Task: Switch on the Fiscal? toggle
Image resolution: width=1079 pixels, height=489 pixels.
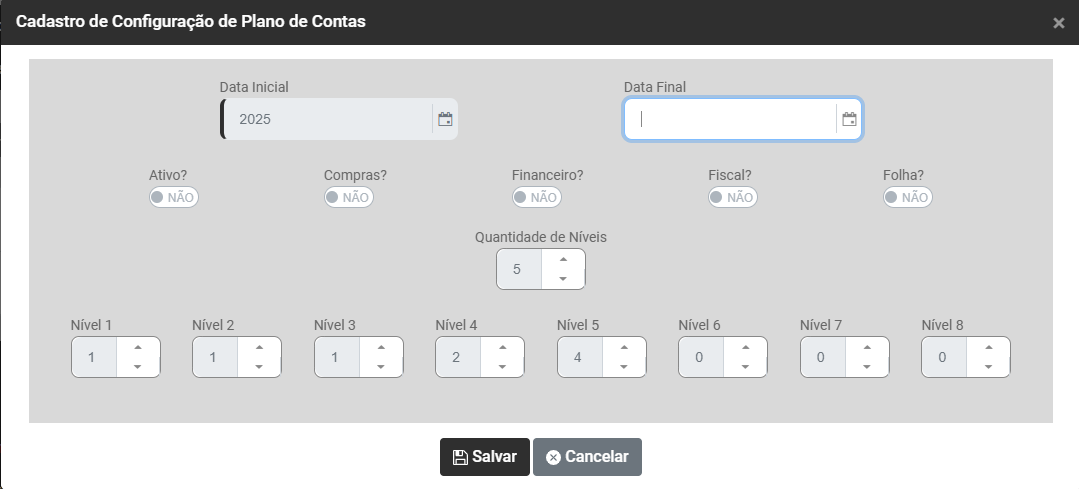Action: coord(732,197)
